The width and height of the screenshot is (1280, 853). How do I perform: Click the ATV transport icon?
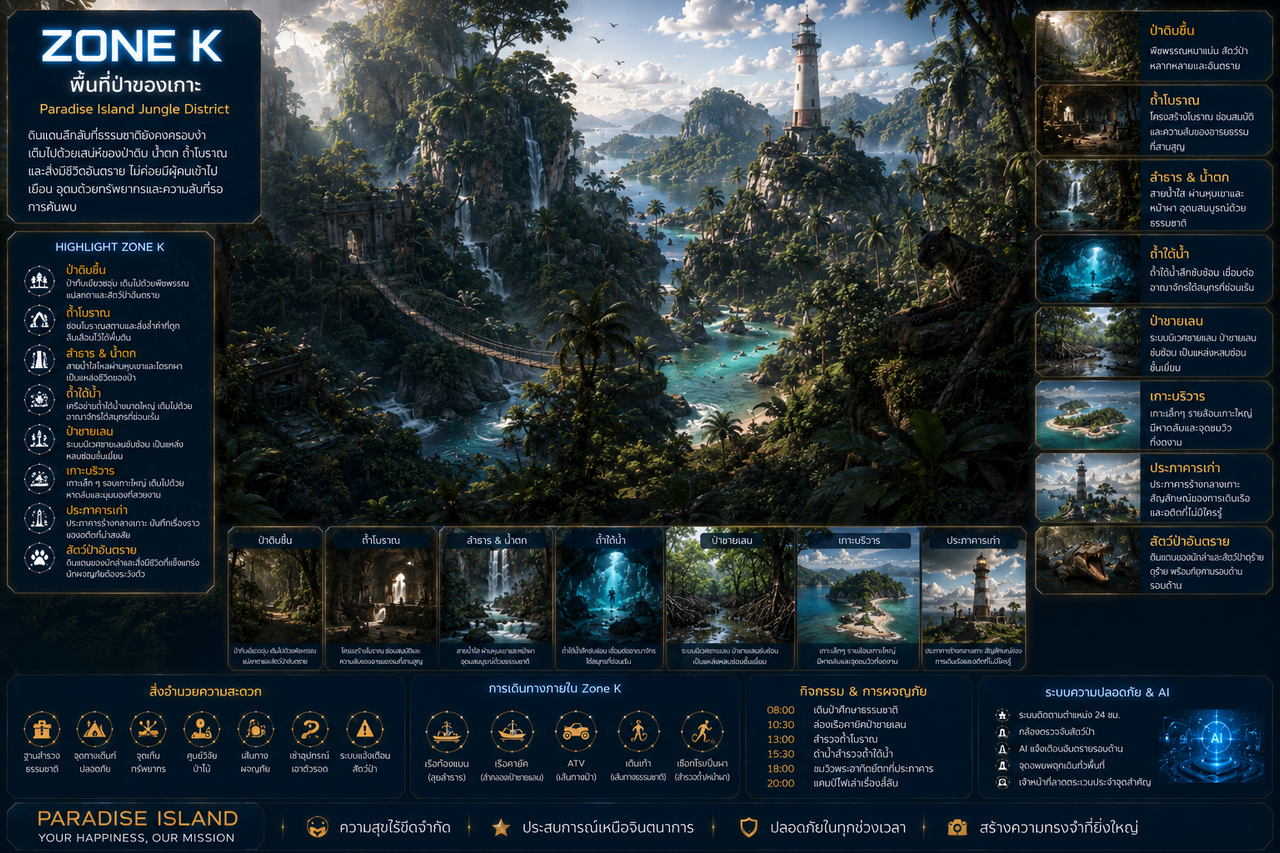click(575, 731)
